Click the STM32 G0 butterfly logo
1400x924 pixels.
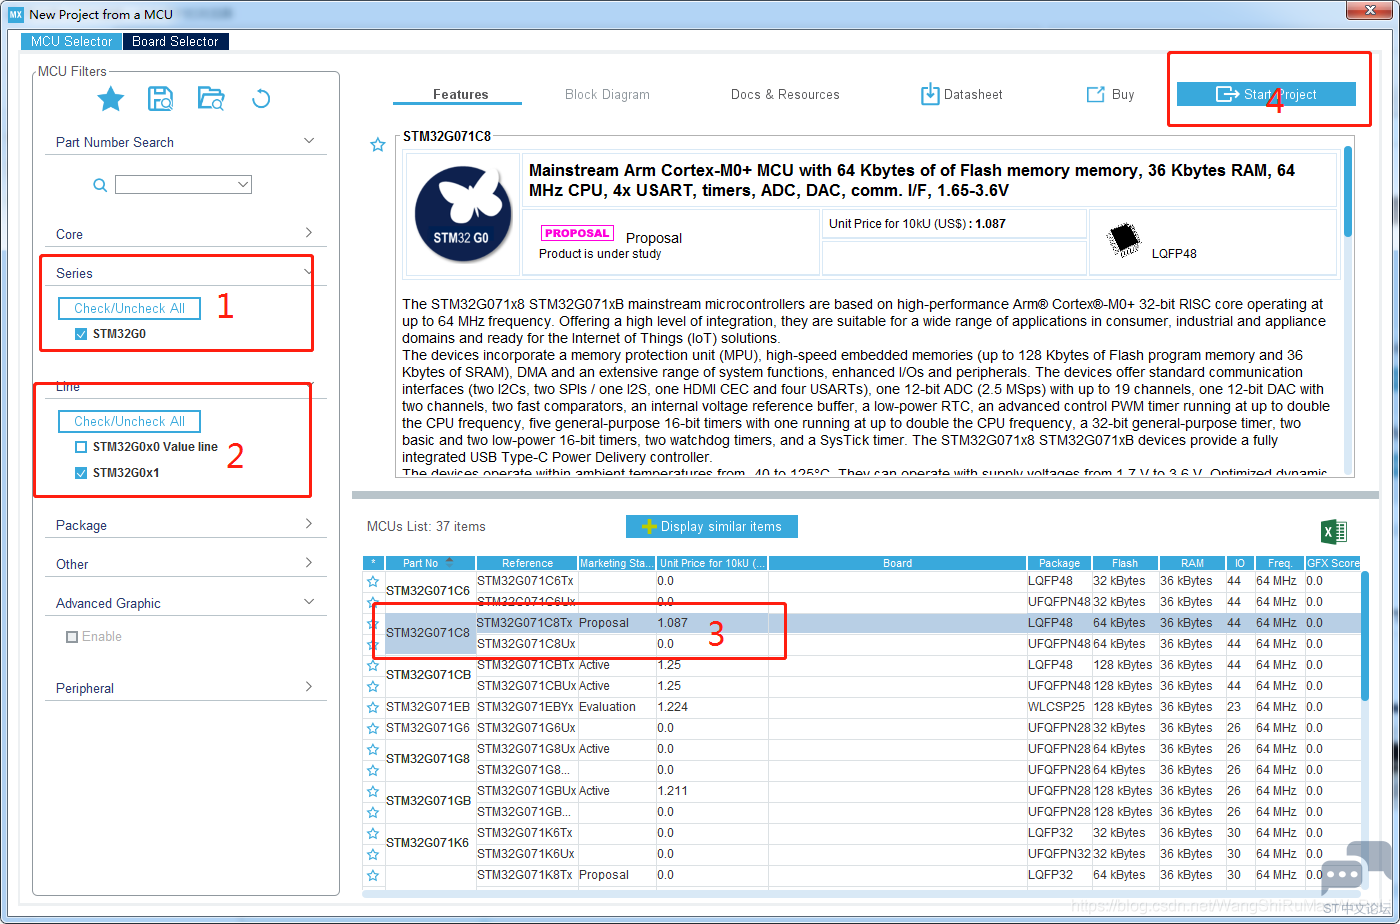[462, 215]
